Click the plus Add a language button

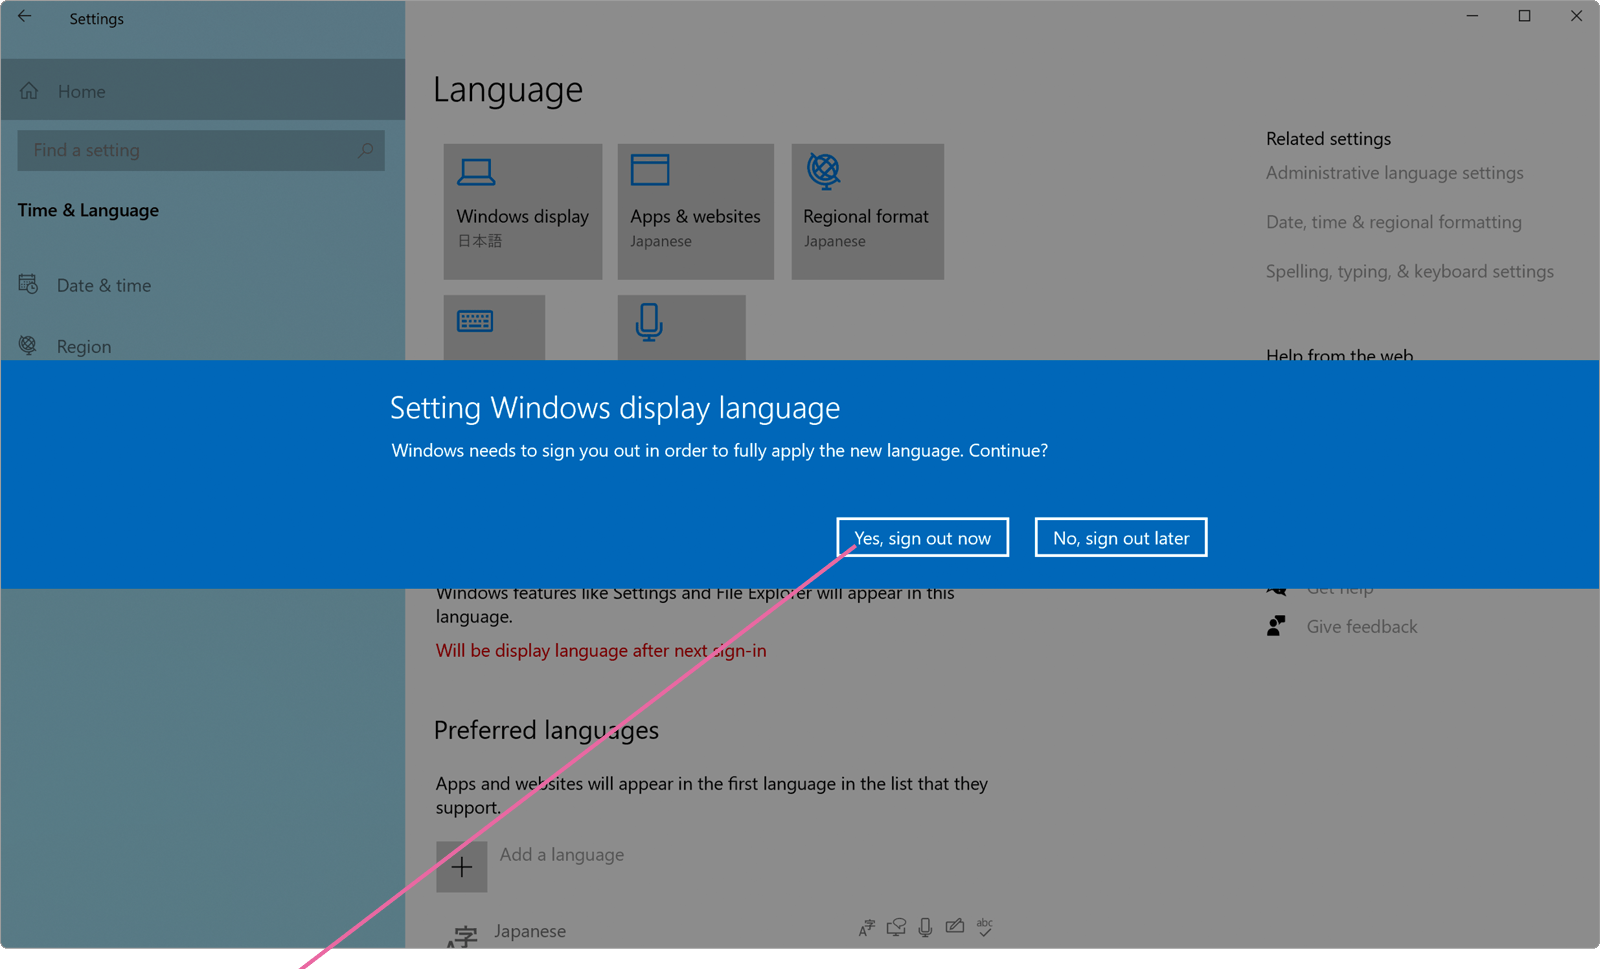click(461, 866)
